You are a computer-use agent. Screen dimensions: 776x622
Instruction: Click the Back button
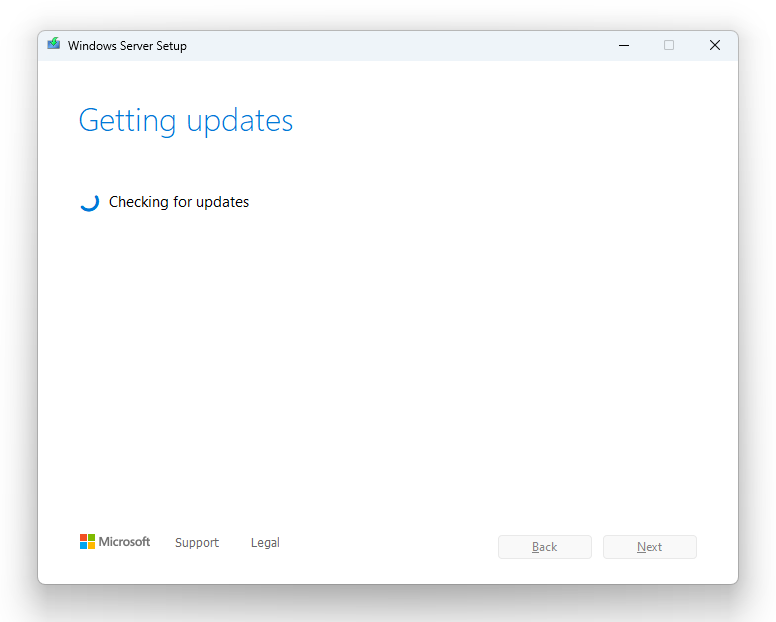(544, 547)
